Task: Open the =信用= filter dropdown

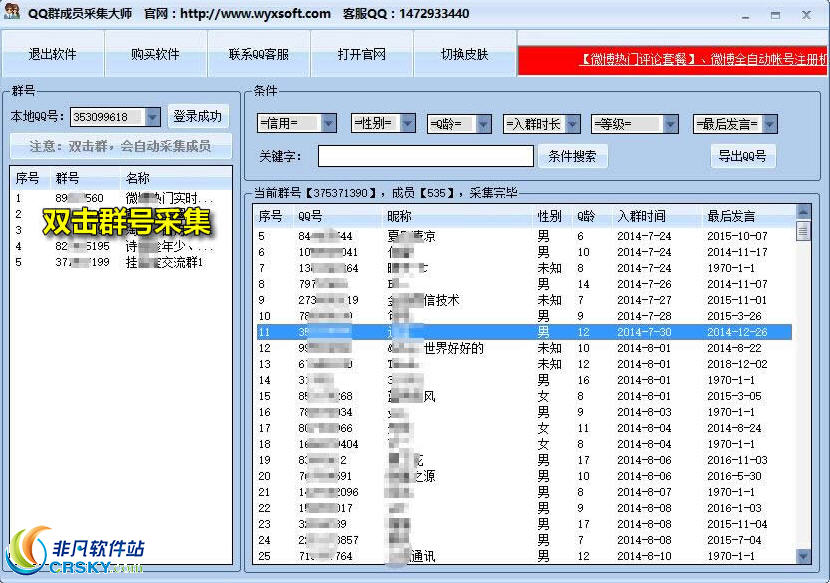Action: click(328, 123)
